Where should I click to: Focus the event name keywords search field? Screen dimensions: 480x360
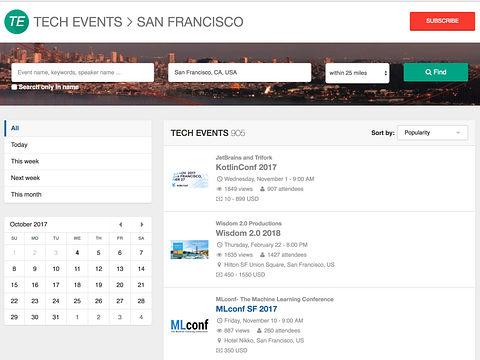coord(83,72)
